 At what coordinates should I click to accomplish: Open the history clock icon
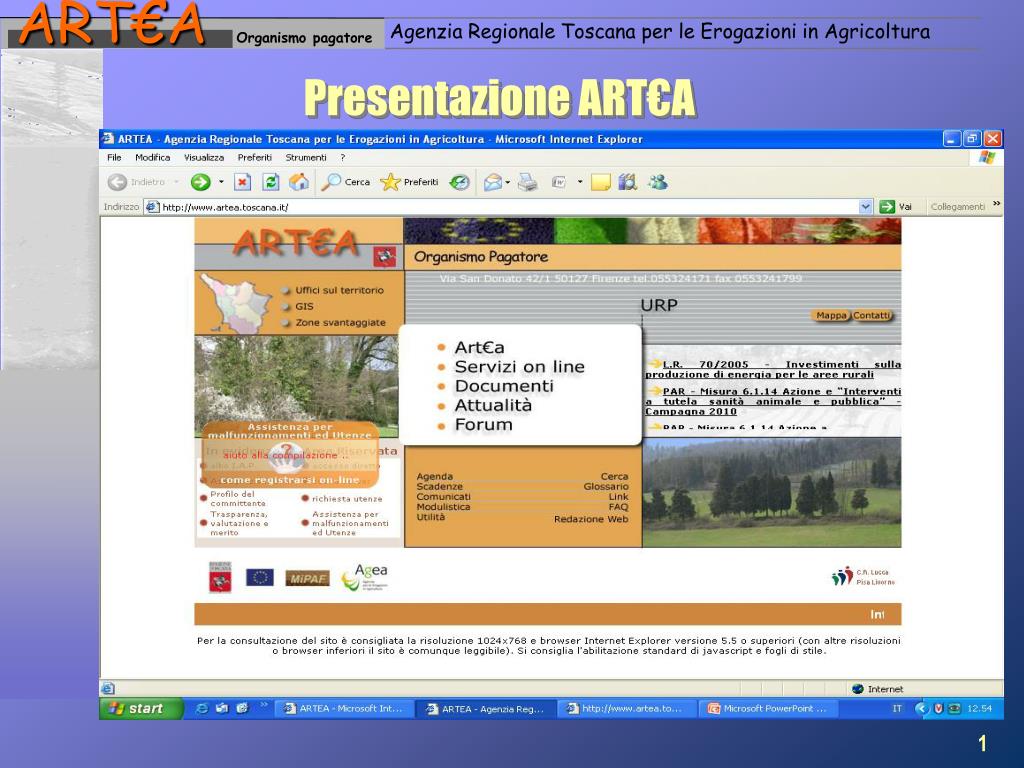pyautogui.click(x=460, y=182)
